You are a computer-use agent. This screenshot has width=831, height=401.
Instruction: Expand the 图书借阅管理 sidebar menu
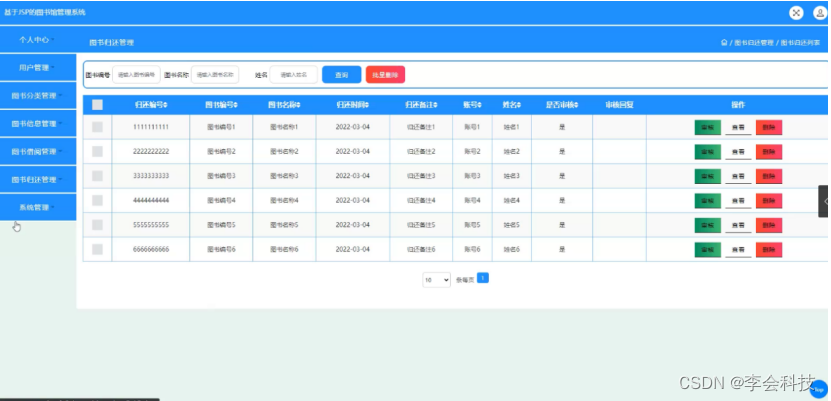(x=38, y=152)
